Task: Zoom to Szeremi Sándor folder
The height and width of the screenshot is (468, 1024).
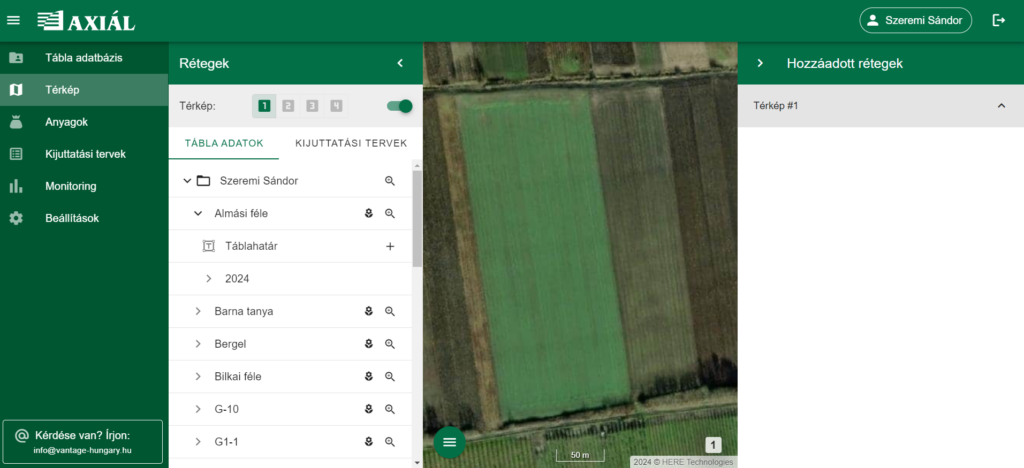Action: [x=390, y=181]
